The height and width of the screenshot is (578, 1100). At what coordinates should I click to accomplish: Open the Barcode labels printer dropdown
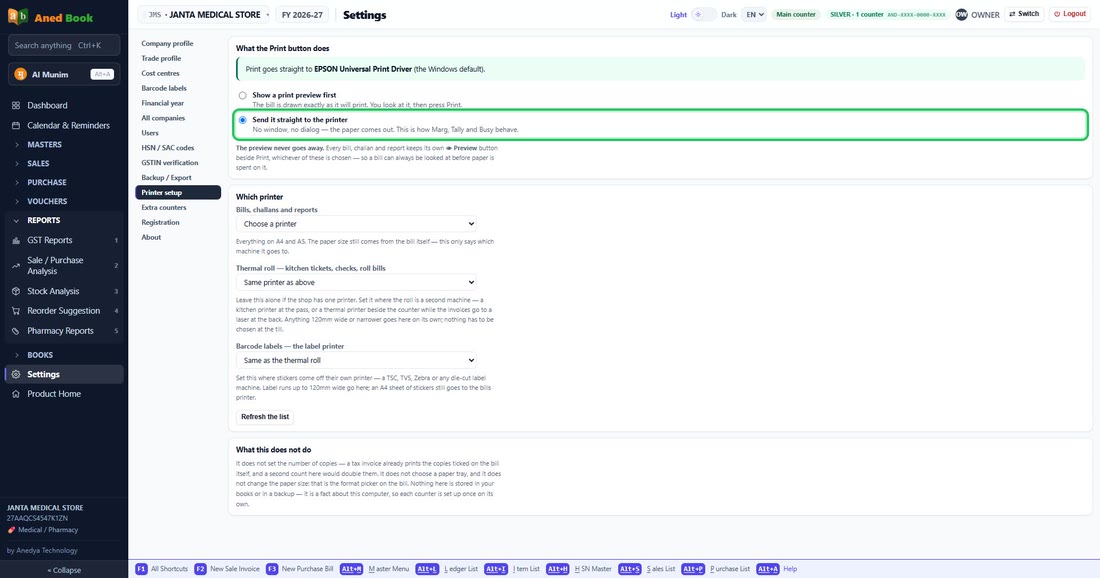(356, 360)
